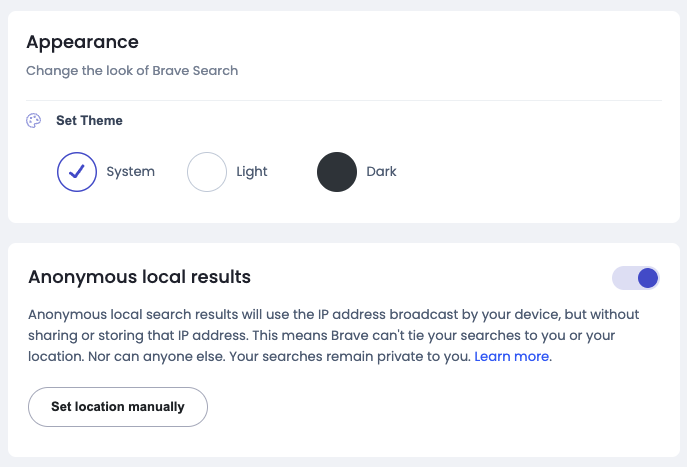Click the Dark theme label
Image resolution: width=687 pixels, height=467 pixels.
381,171
